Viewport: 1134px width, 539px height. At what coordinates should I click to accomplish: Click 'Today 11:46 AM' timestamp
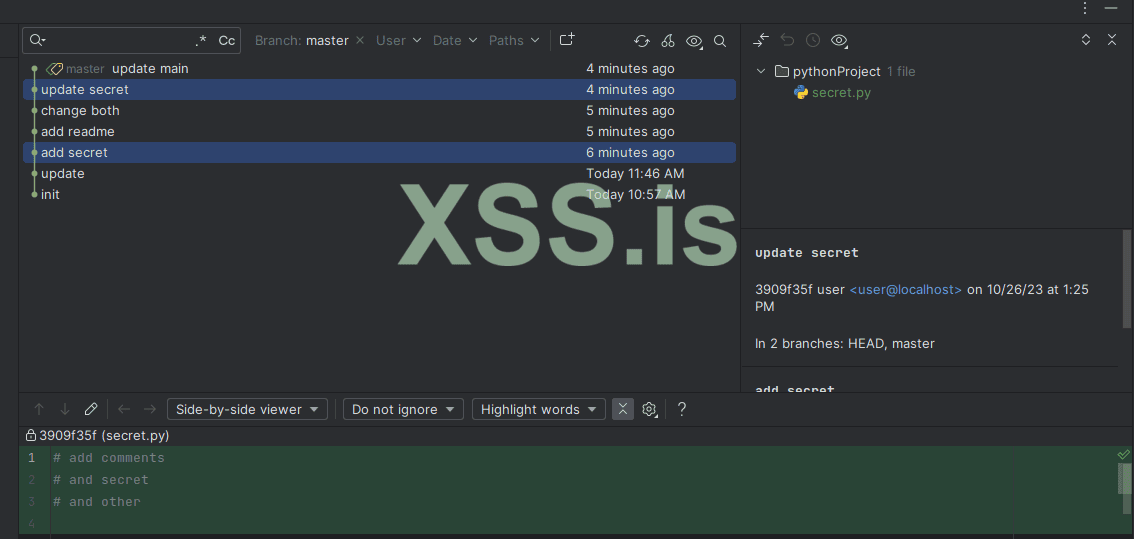[x=636, y=174]
